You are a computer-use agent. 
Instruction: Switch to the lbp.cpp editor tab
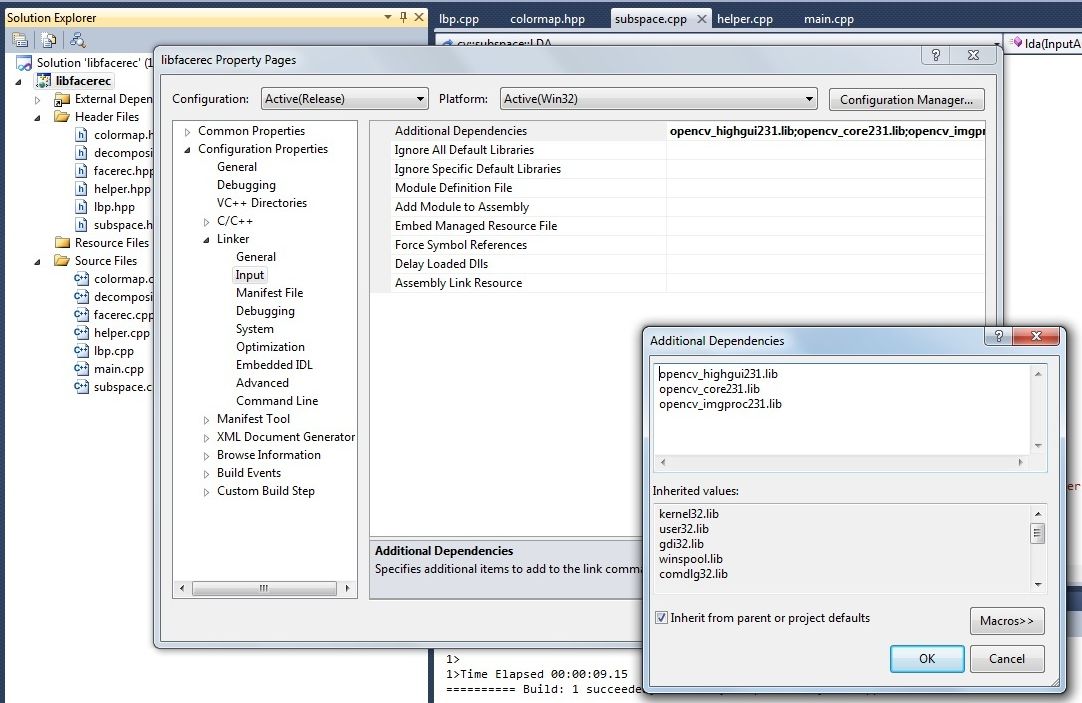tap(459, 19)
